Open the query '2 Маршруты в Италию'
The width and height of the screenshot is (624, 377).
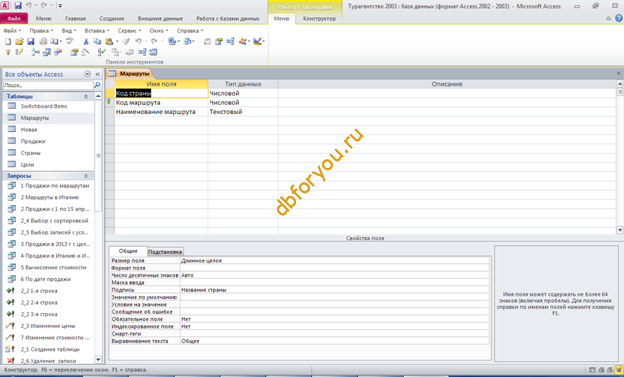pos(50,197)
